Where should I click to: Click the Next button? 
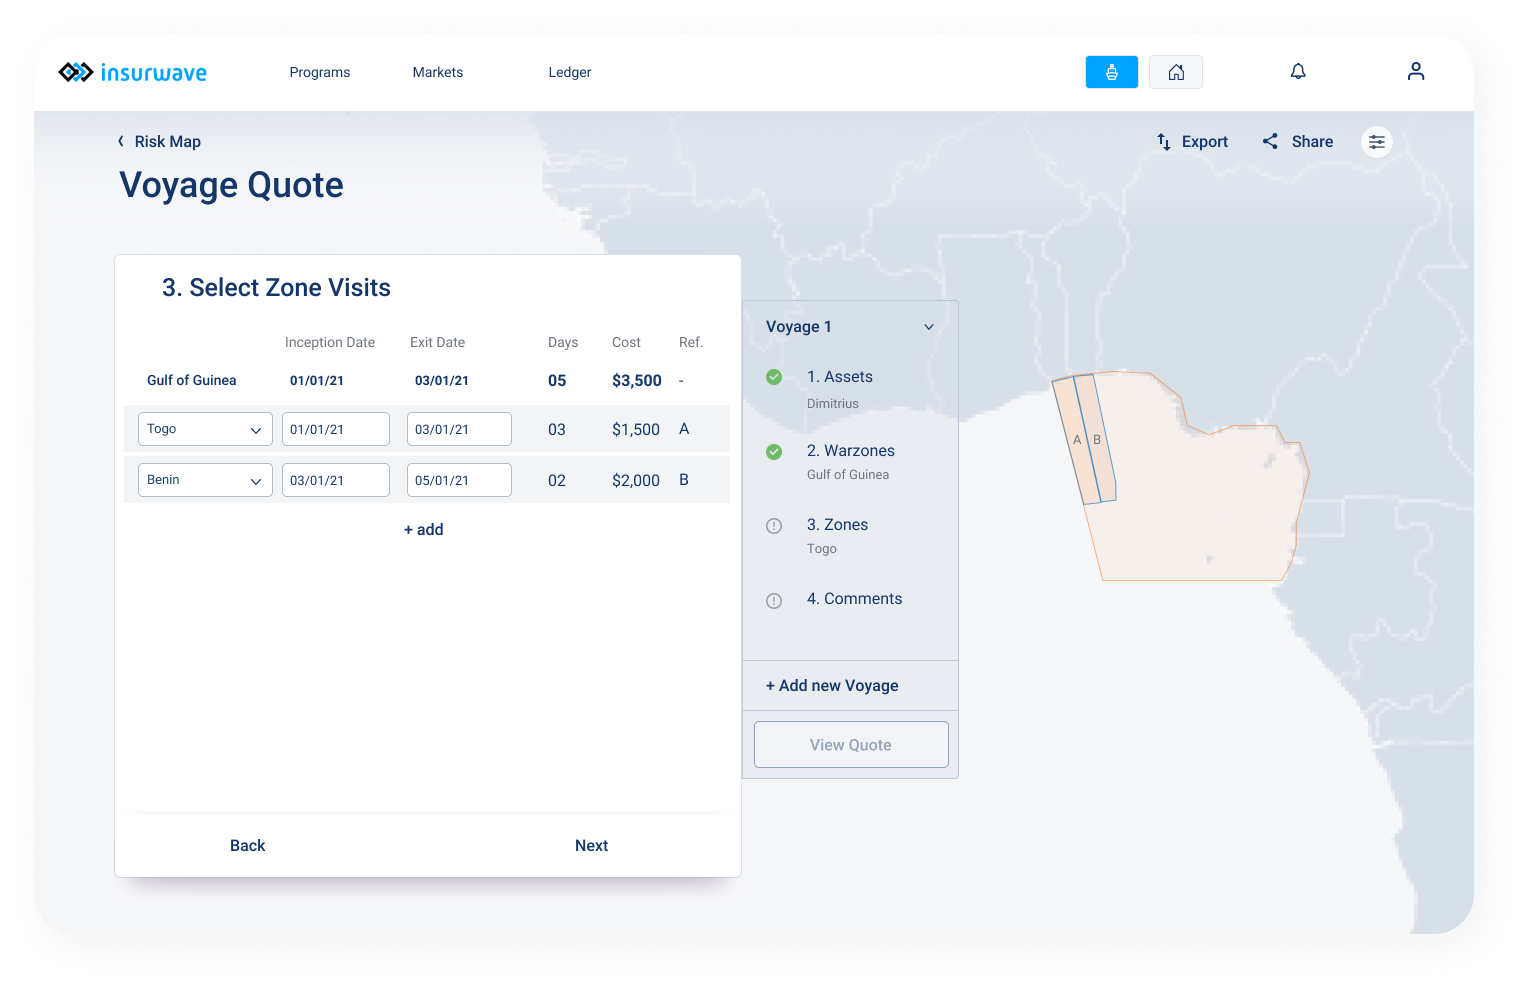pyautogui.click(x=592, y=846)
